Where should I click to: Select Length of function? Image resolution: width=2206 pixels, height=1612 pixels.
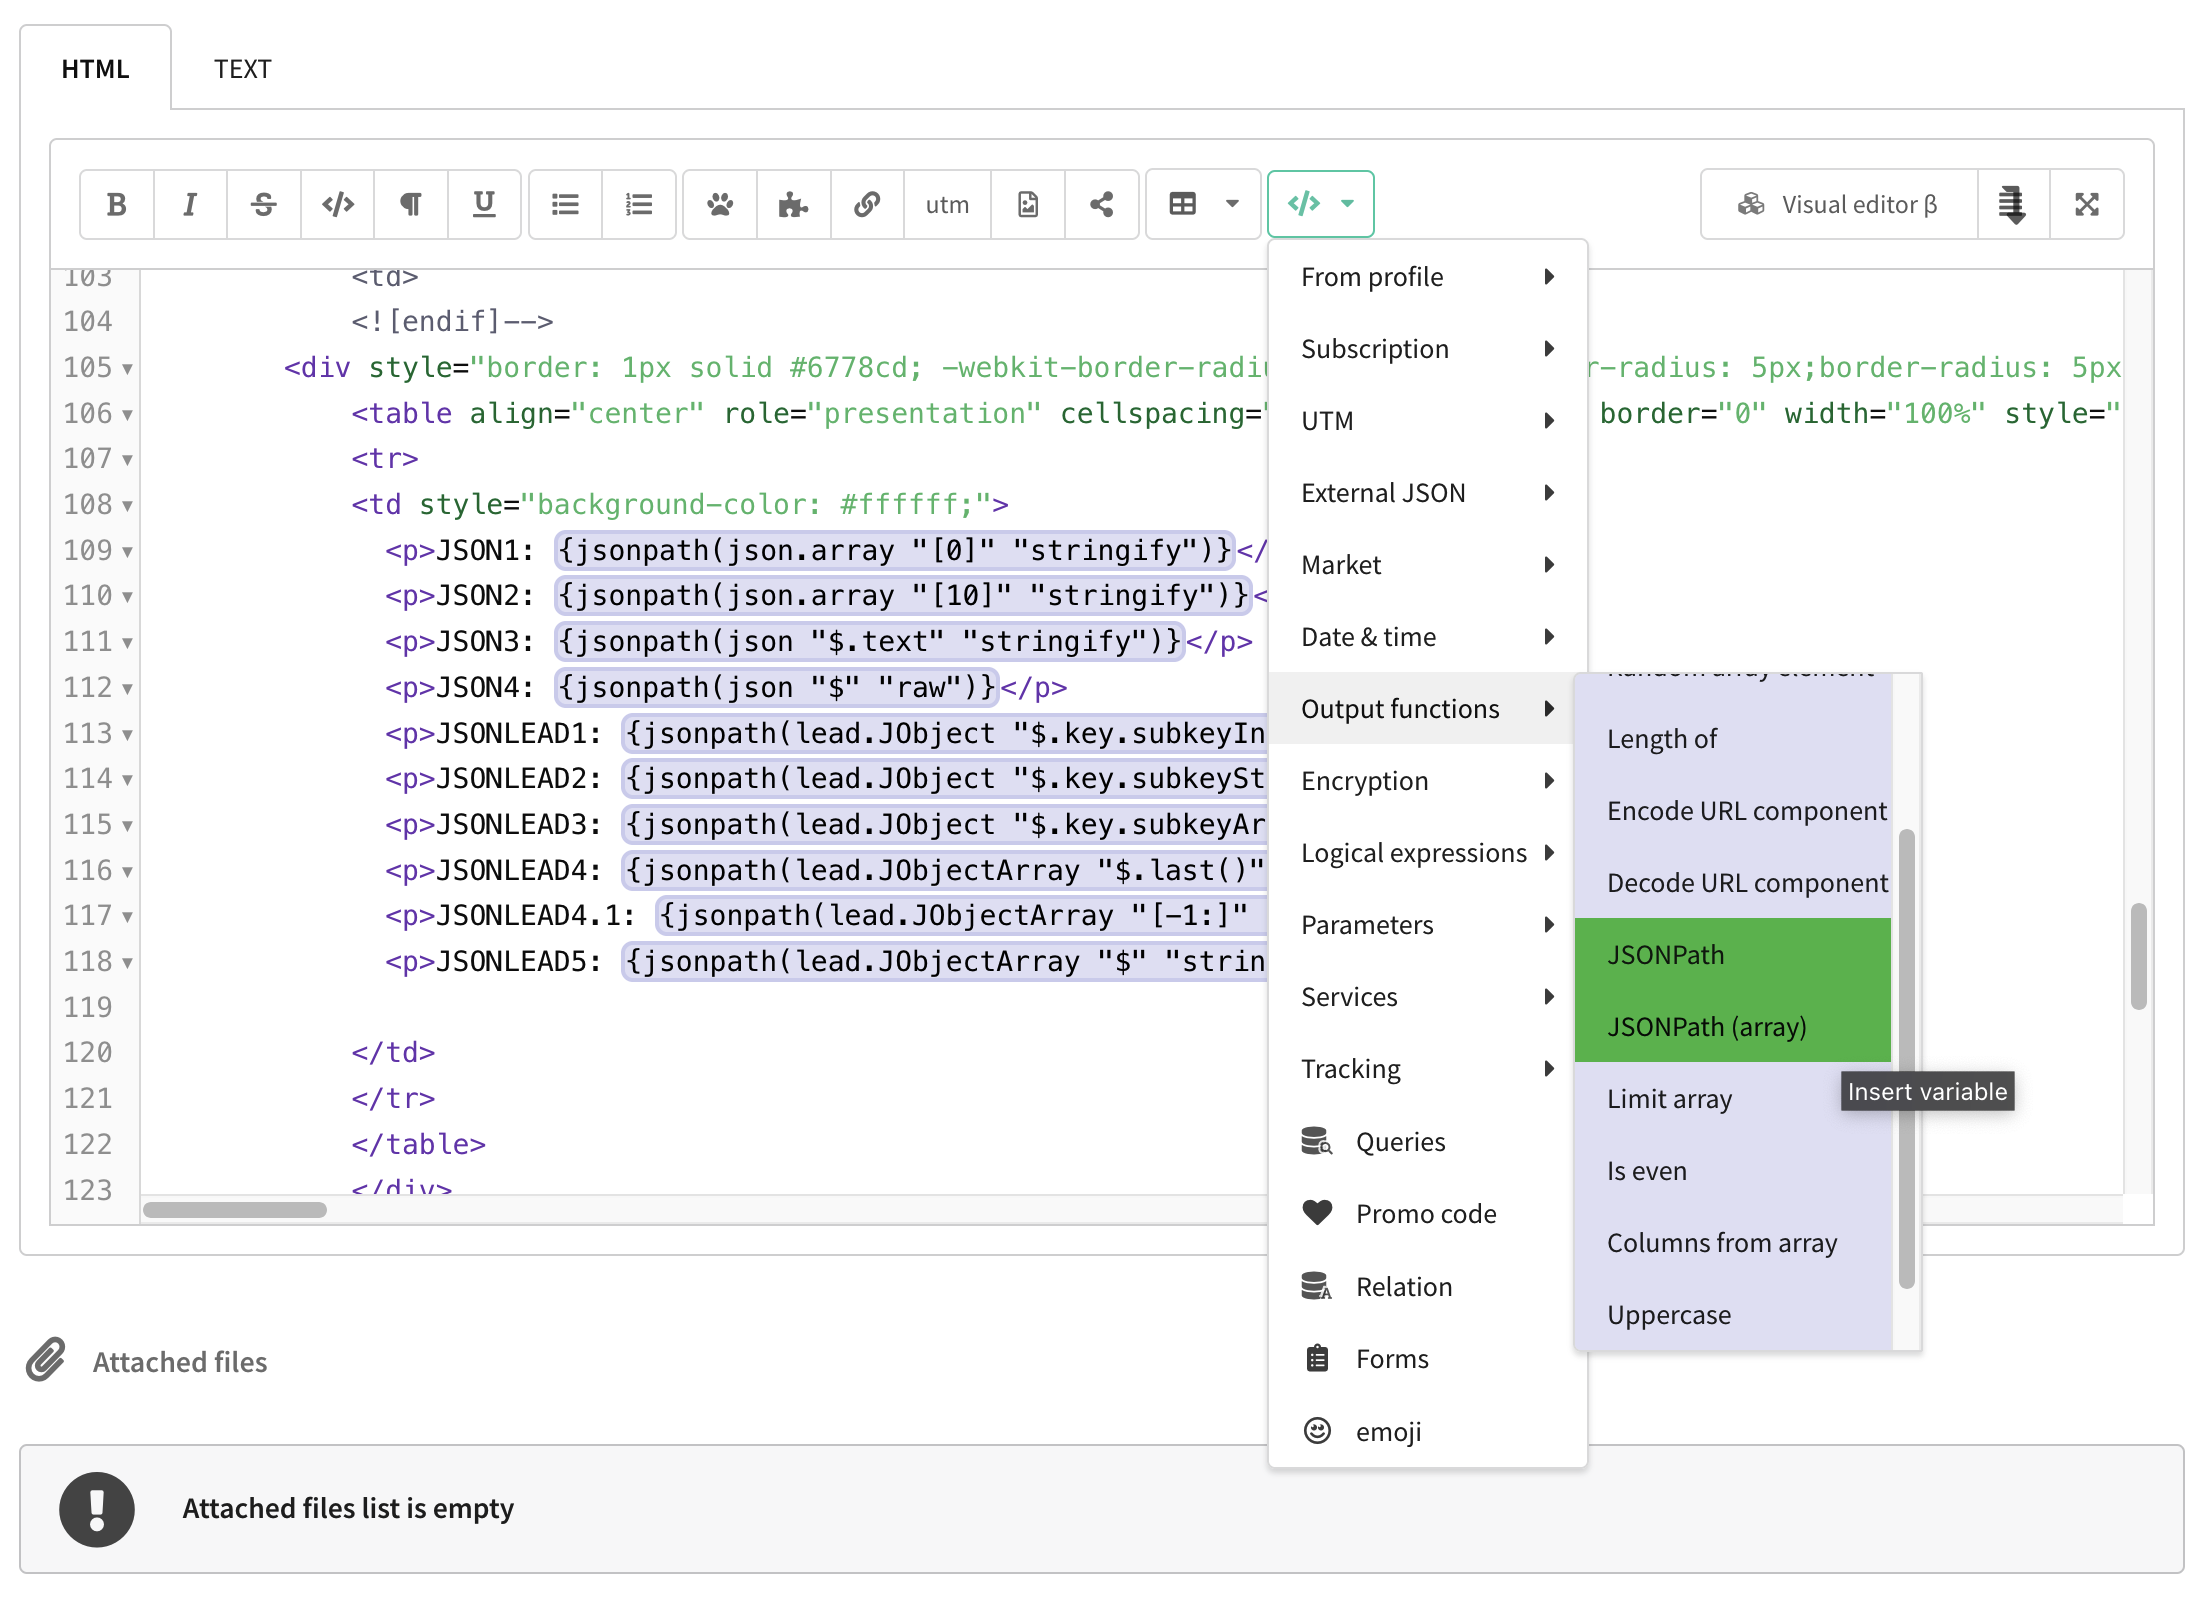click(x=1733, y=739)
